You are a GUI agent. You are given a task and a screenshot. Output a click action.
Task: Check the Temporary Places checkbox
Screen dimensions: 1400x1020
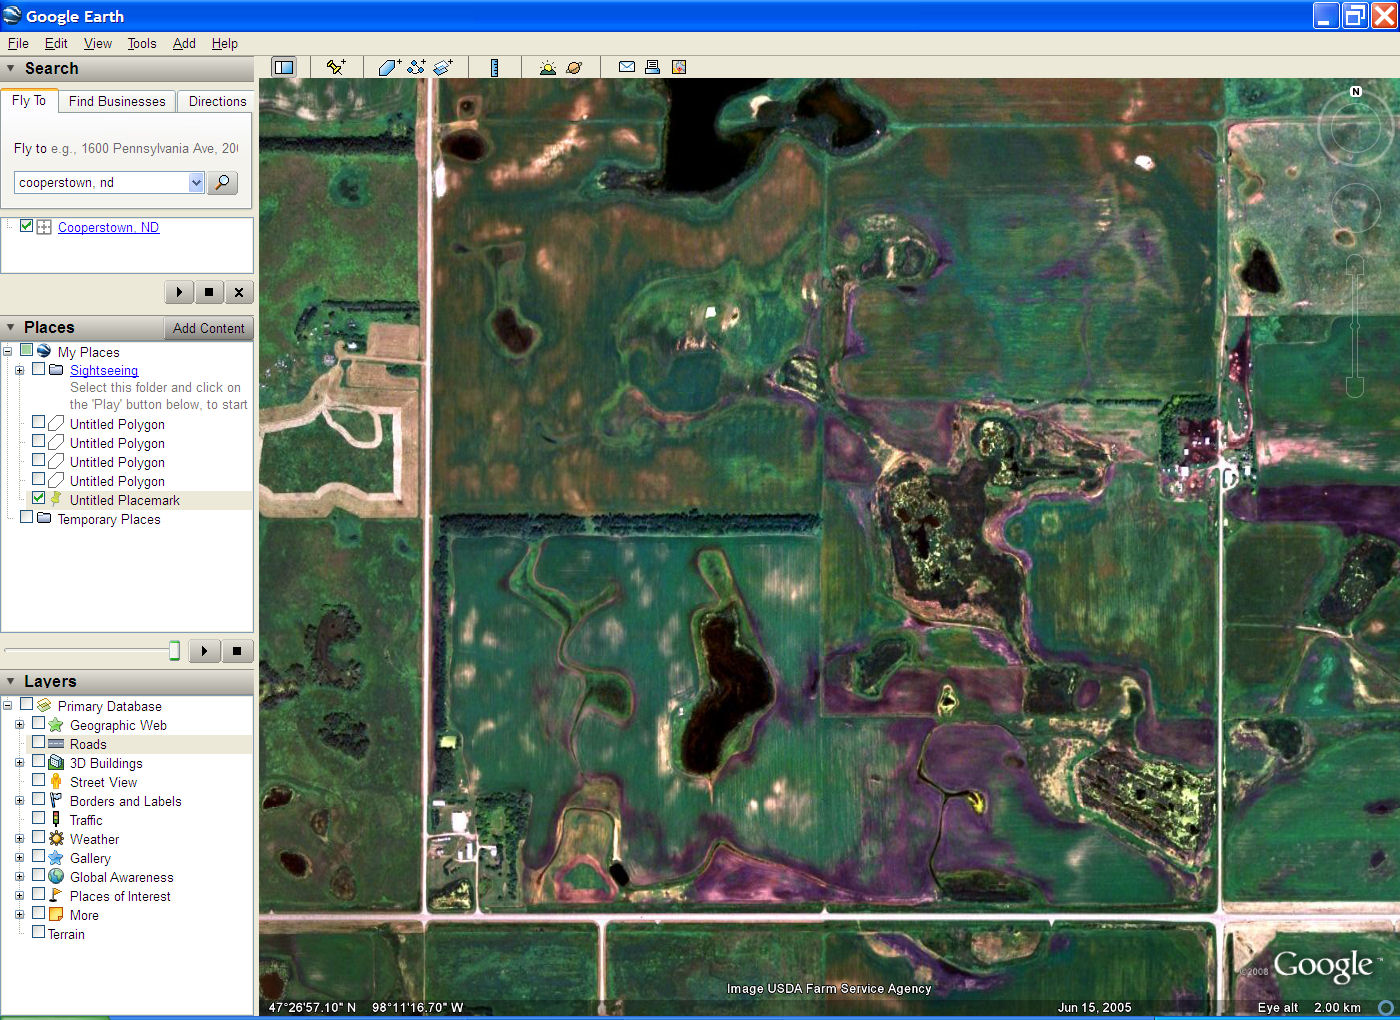coord(27,517)
